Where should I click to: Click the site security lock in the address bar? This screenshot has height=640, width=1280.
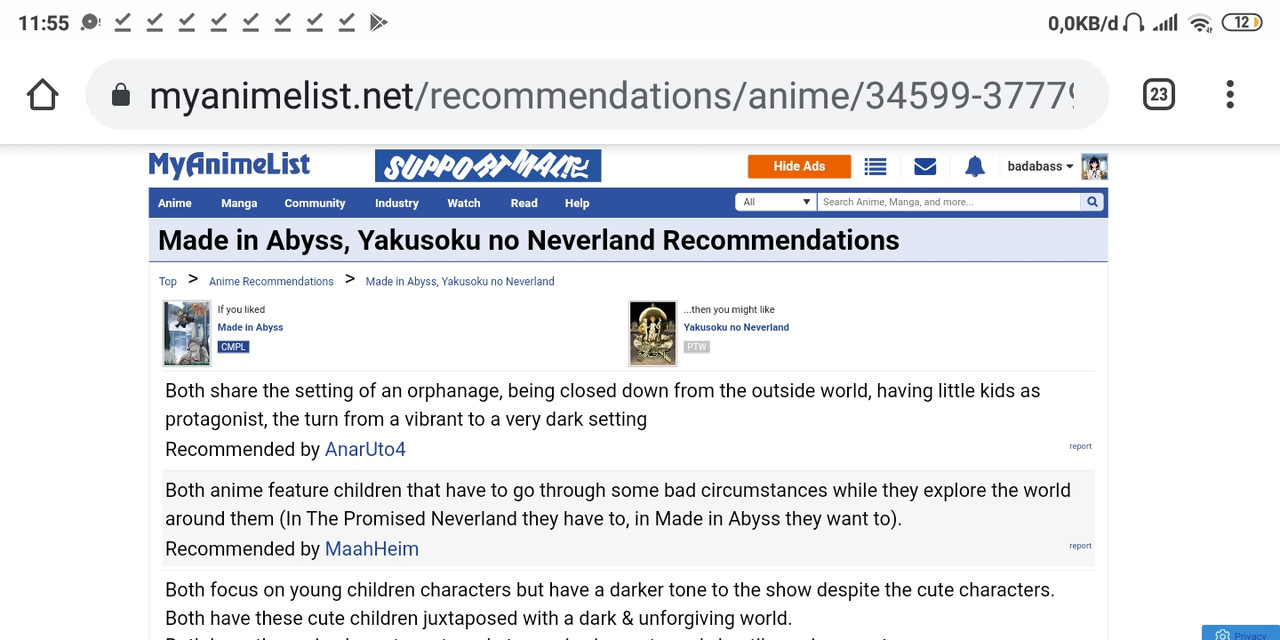(x=120, y=93)
